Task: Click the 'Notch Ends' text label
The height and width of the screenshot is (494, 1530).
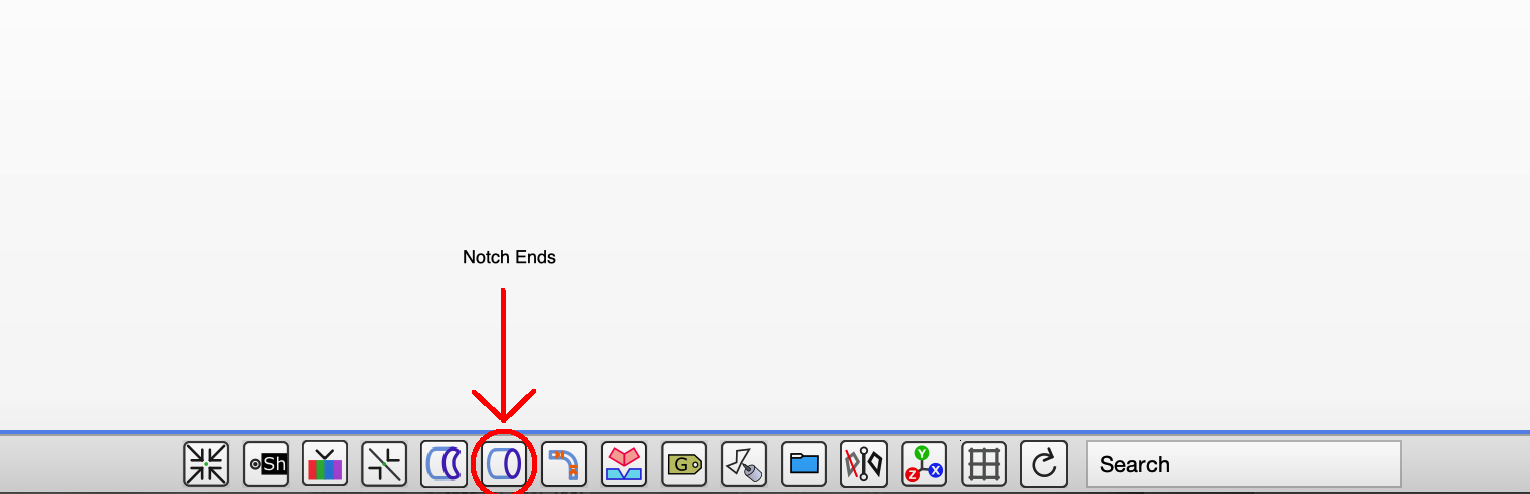Action: (x=509, y=257)
